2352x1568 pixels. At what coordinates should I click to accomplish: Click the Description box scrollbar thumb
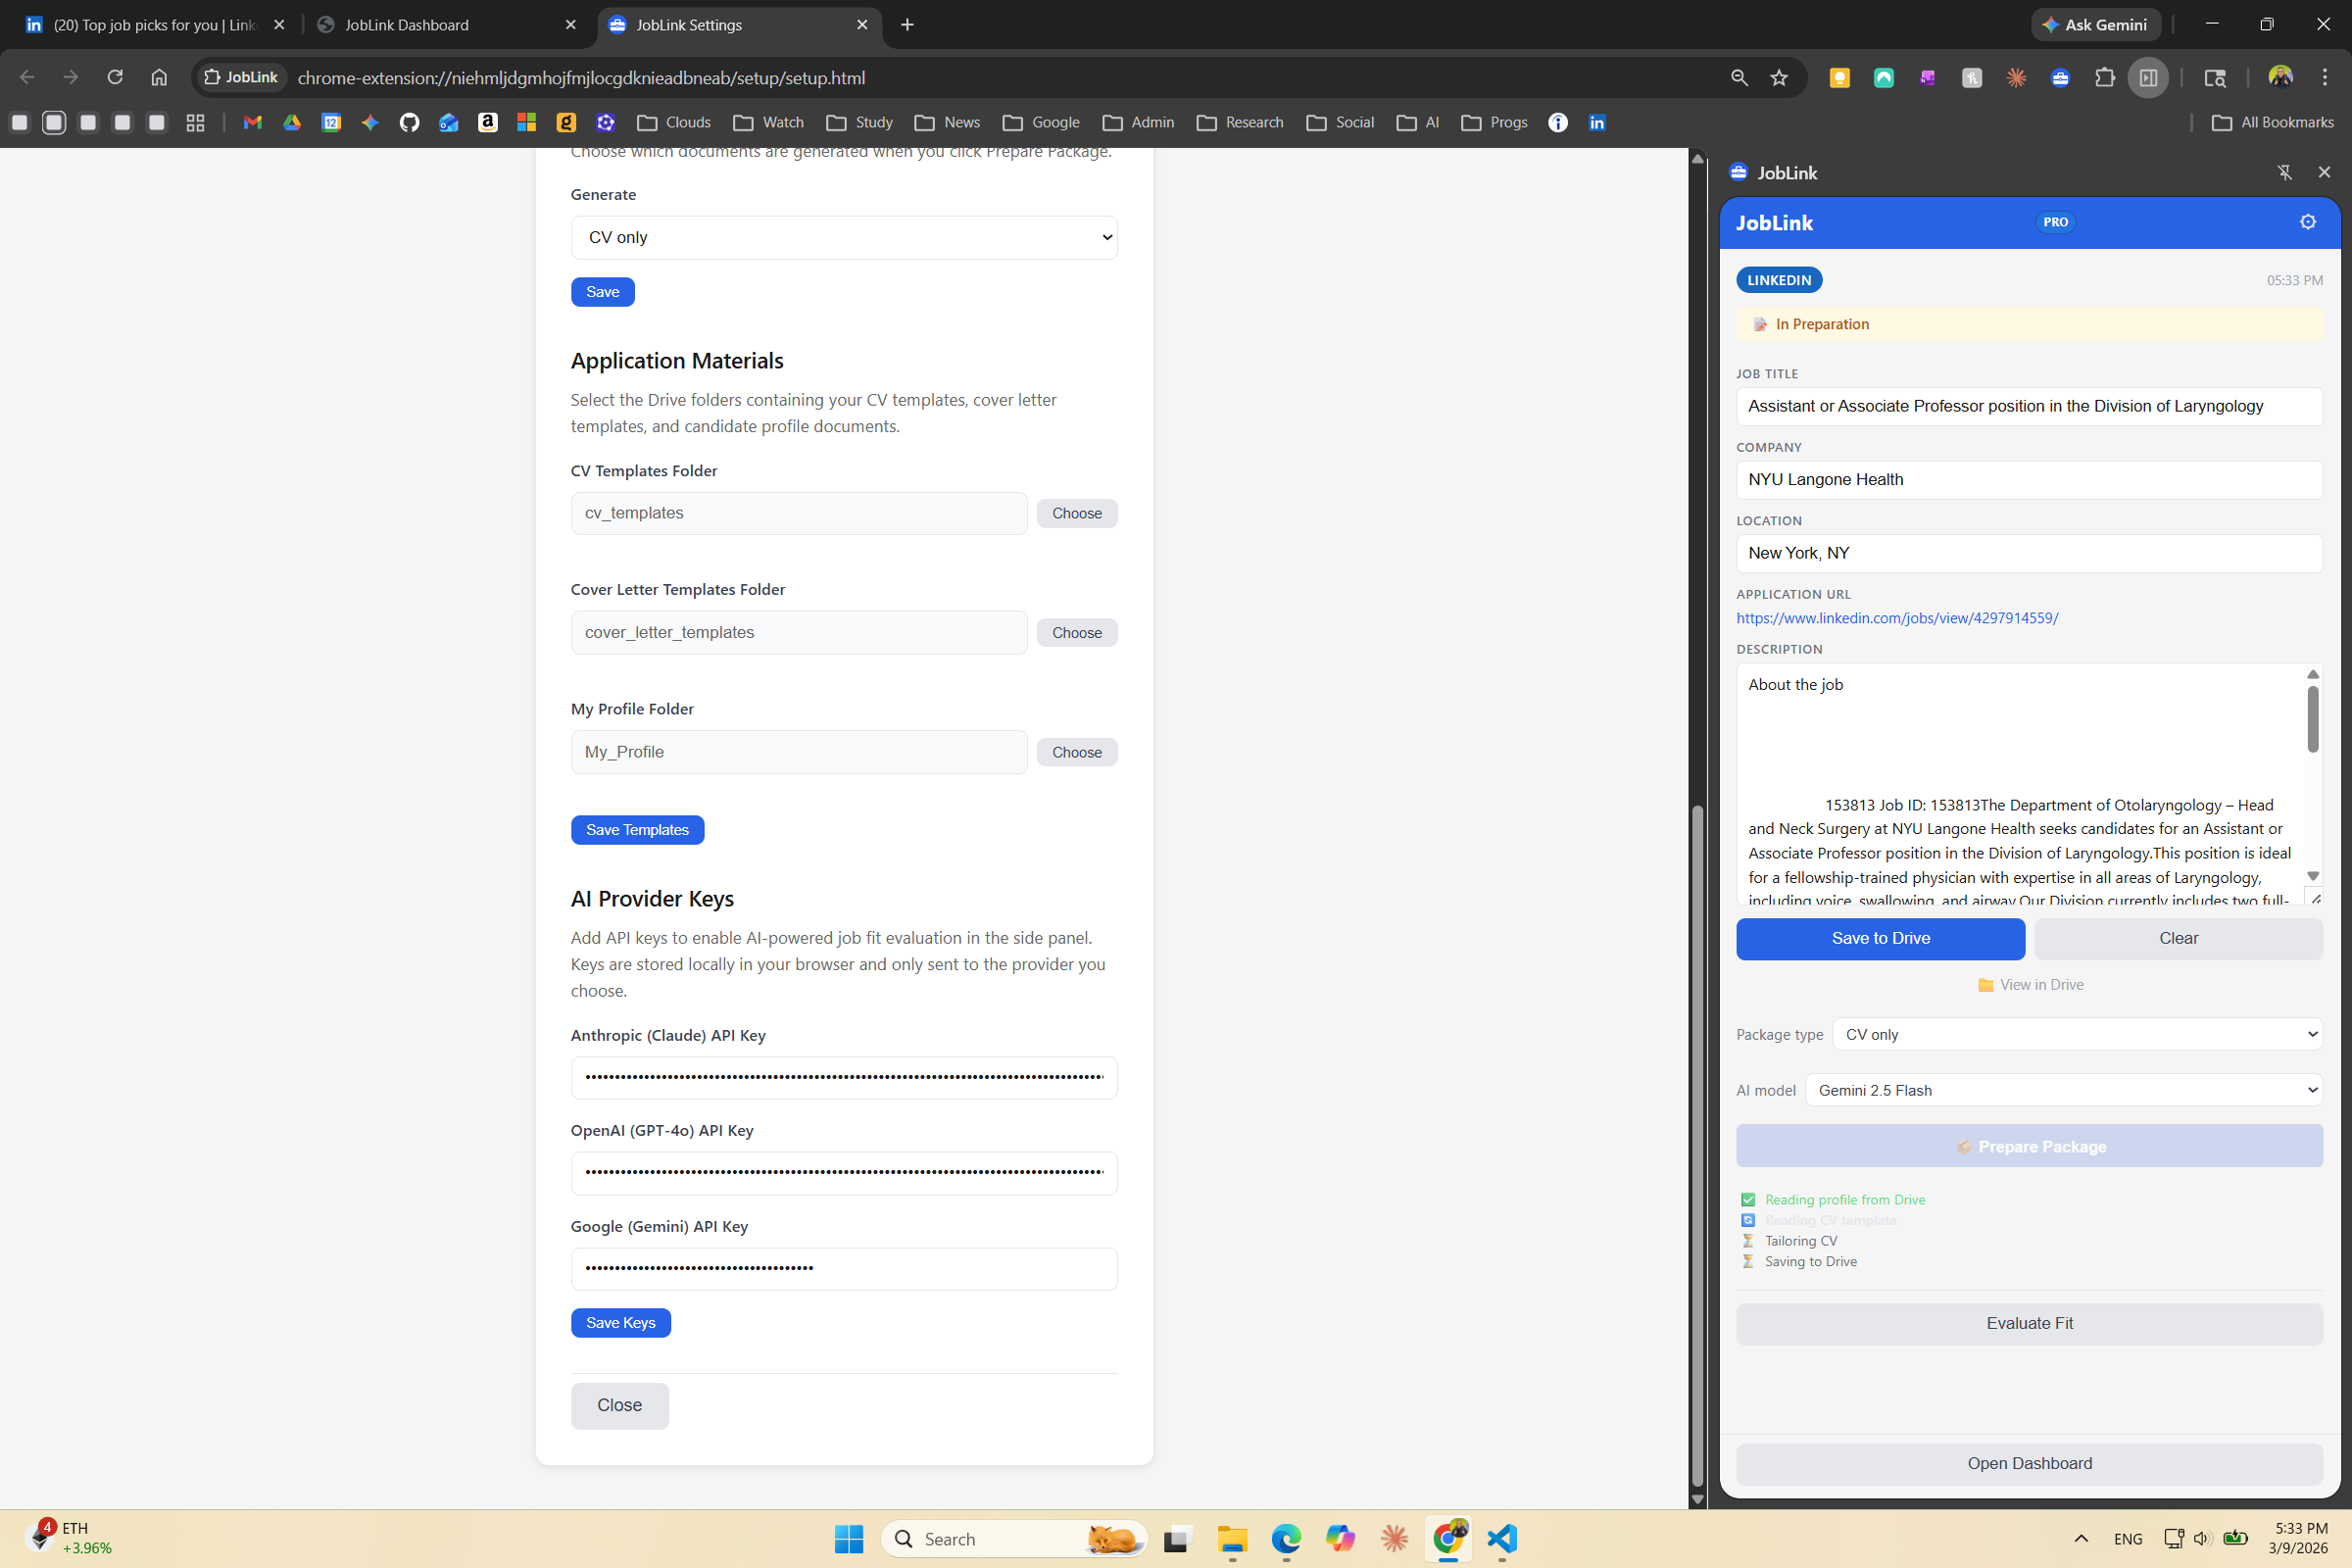point(2312,718)
